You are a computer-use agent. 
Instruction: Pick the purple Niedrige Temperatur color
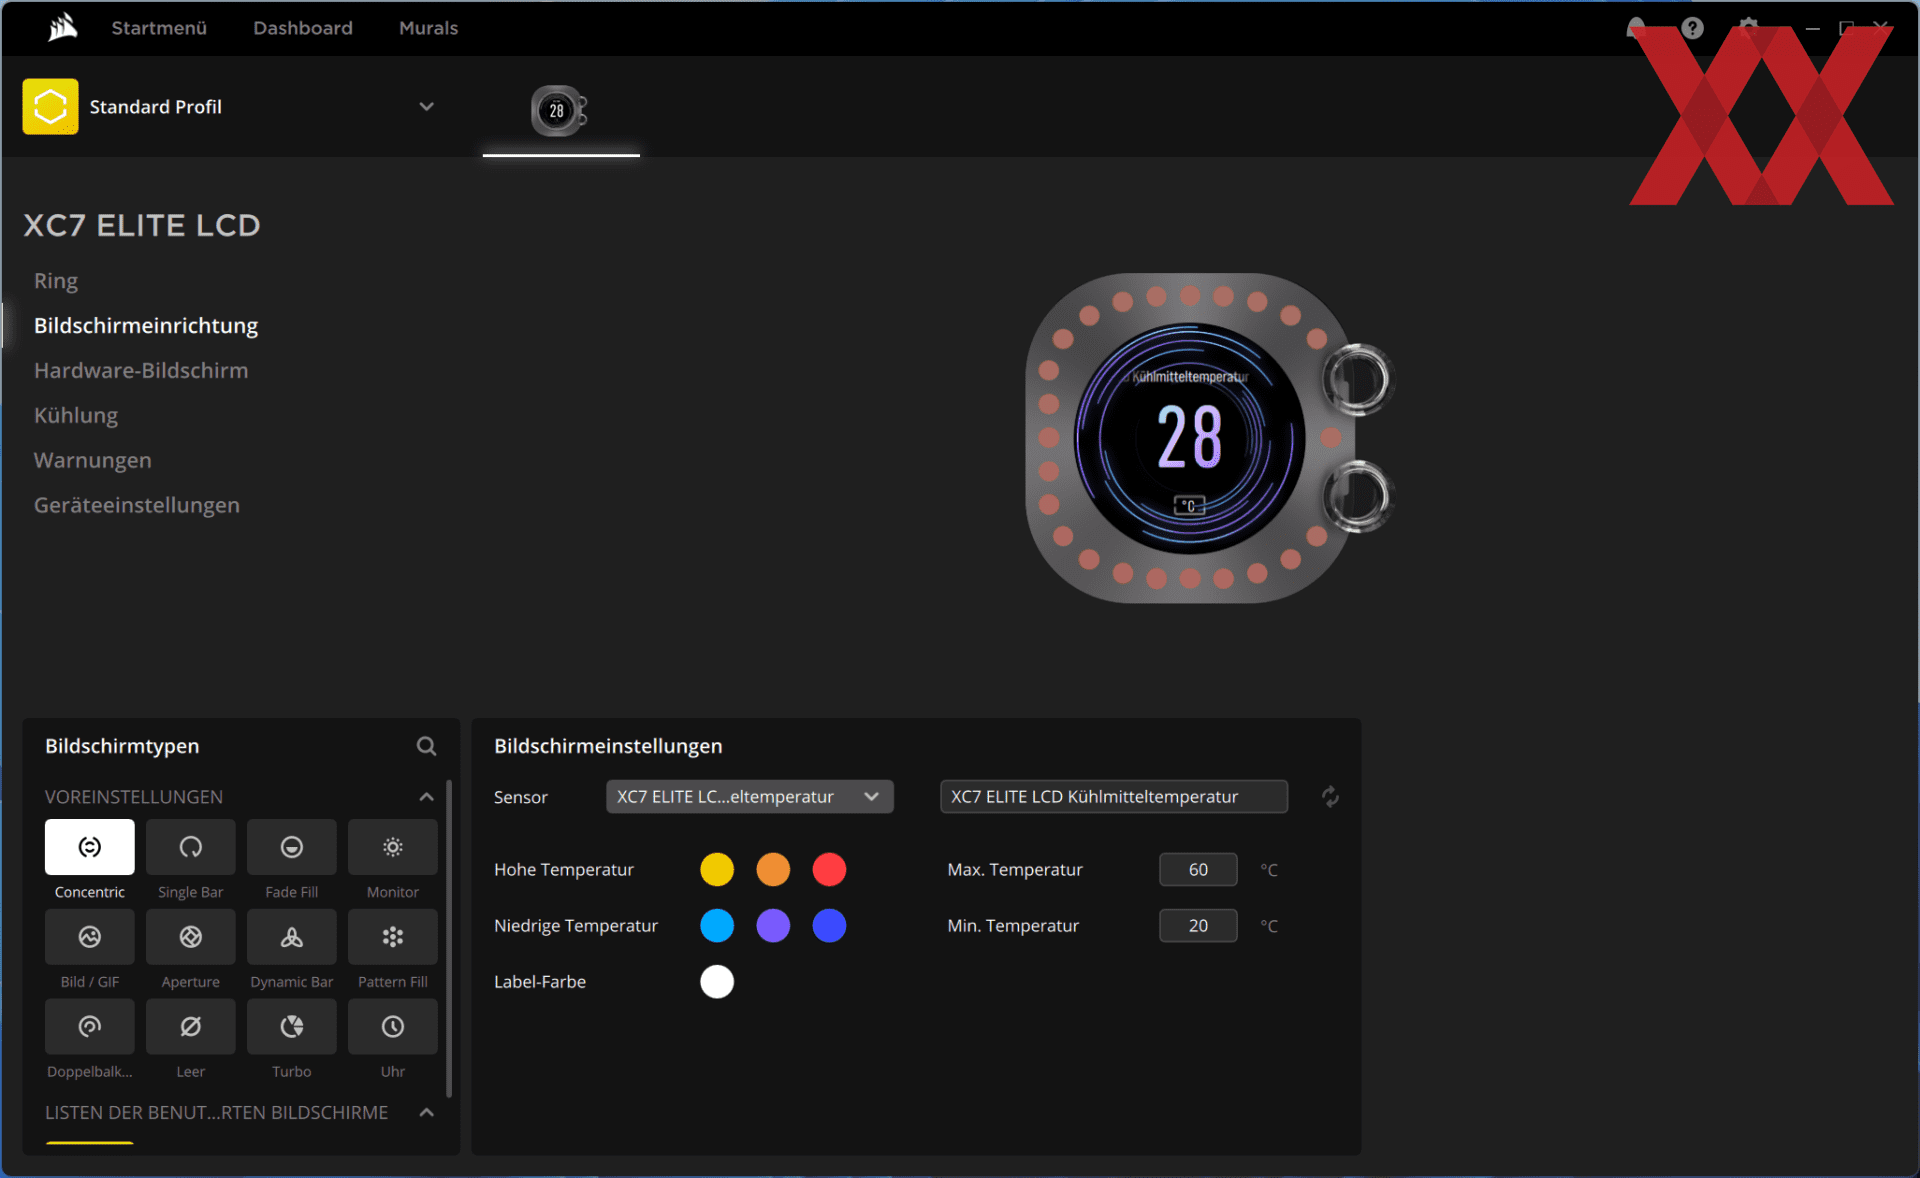point(773,926)
